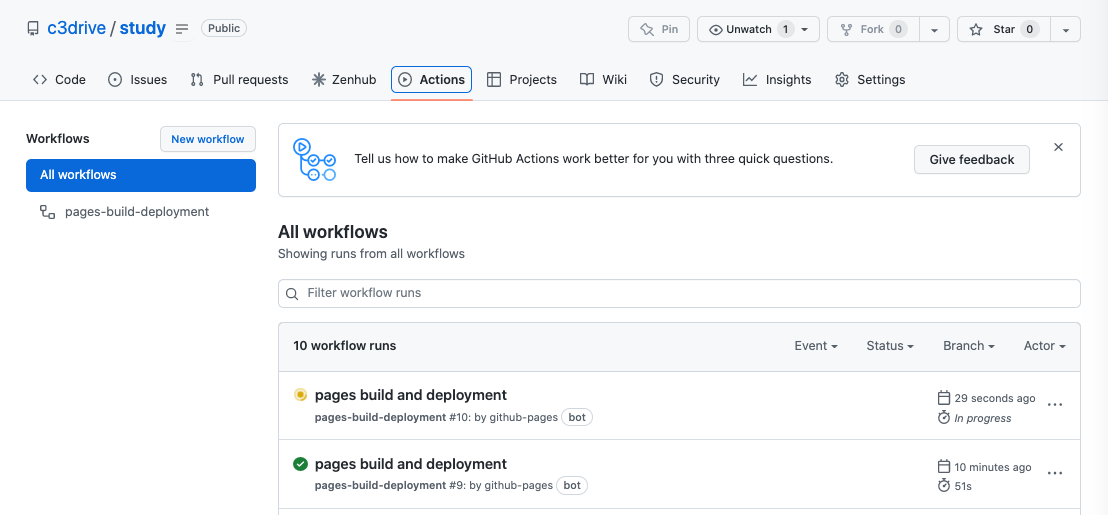Image resolution: width=1108 pixels, height=515 pixels.
Task: Dismiss the feedback banner with X
Action: (1058, 147)
